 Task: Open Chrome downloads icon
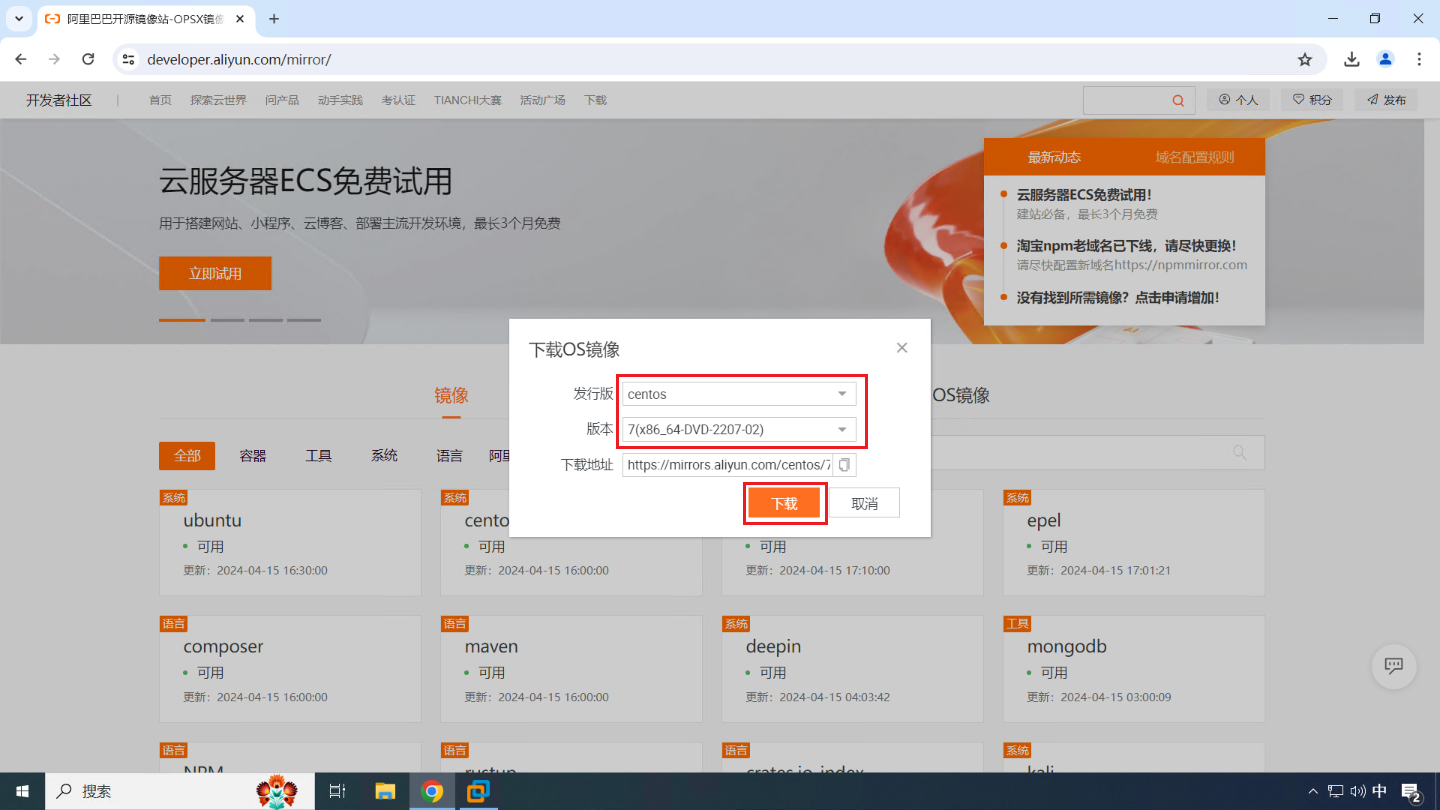1352,59
